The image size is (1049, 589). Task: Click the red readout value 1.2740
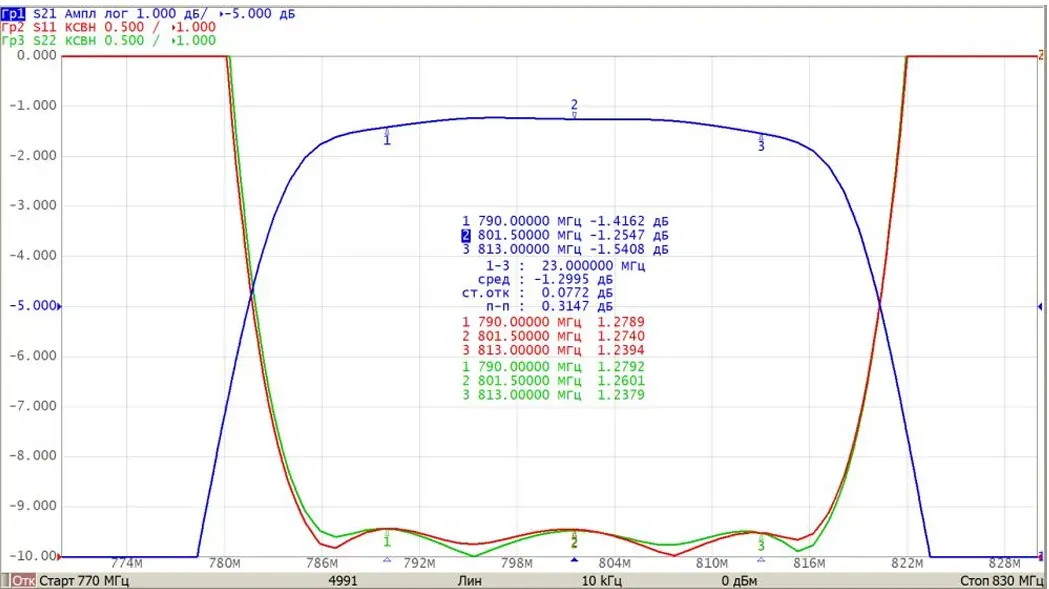click(x=621, y=336)
